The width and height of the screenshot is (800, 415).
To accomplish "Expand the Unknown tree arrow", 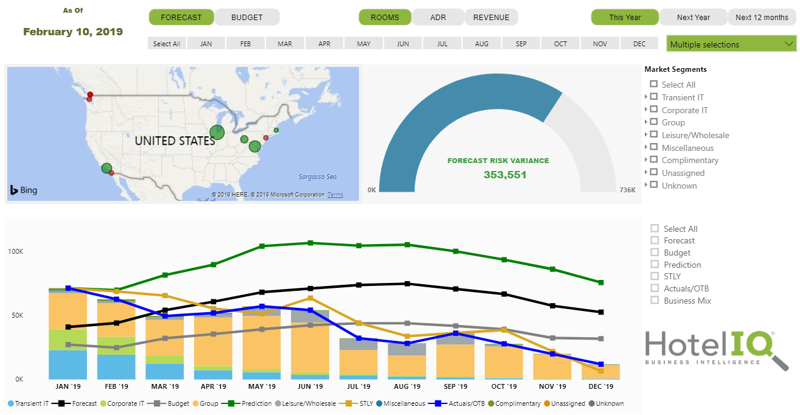I will (646, 185).
